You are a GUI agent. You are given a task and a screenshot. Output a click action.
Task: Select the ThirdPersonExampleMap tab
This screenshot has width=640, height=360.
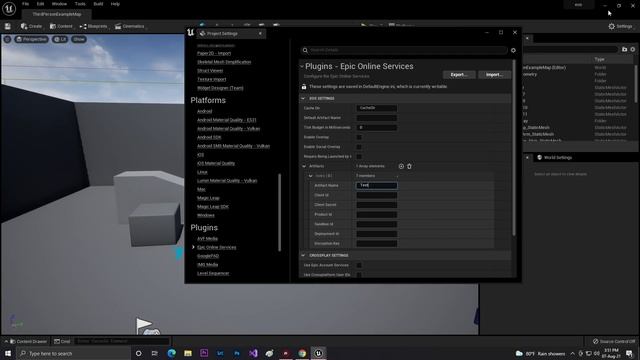pyautogui.click(x=57, y=14)
